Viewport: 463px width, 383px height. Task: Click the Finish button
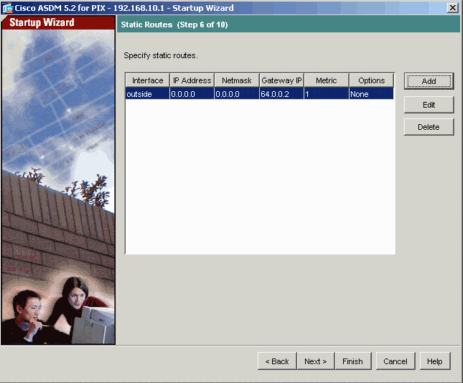[353, 361]
